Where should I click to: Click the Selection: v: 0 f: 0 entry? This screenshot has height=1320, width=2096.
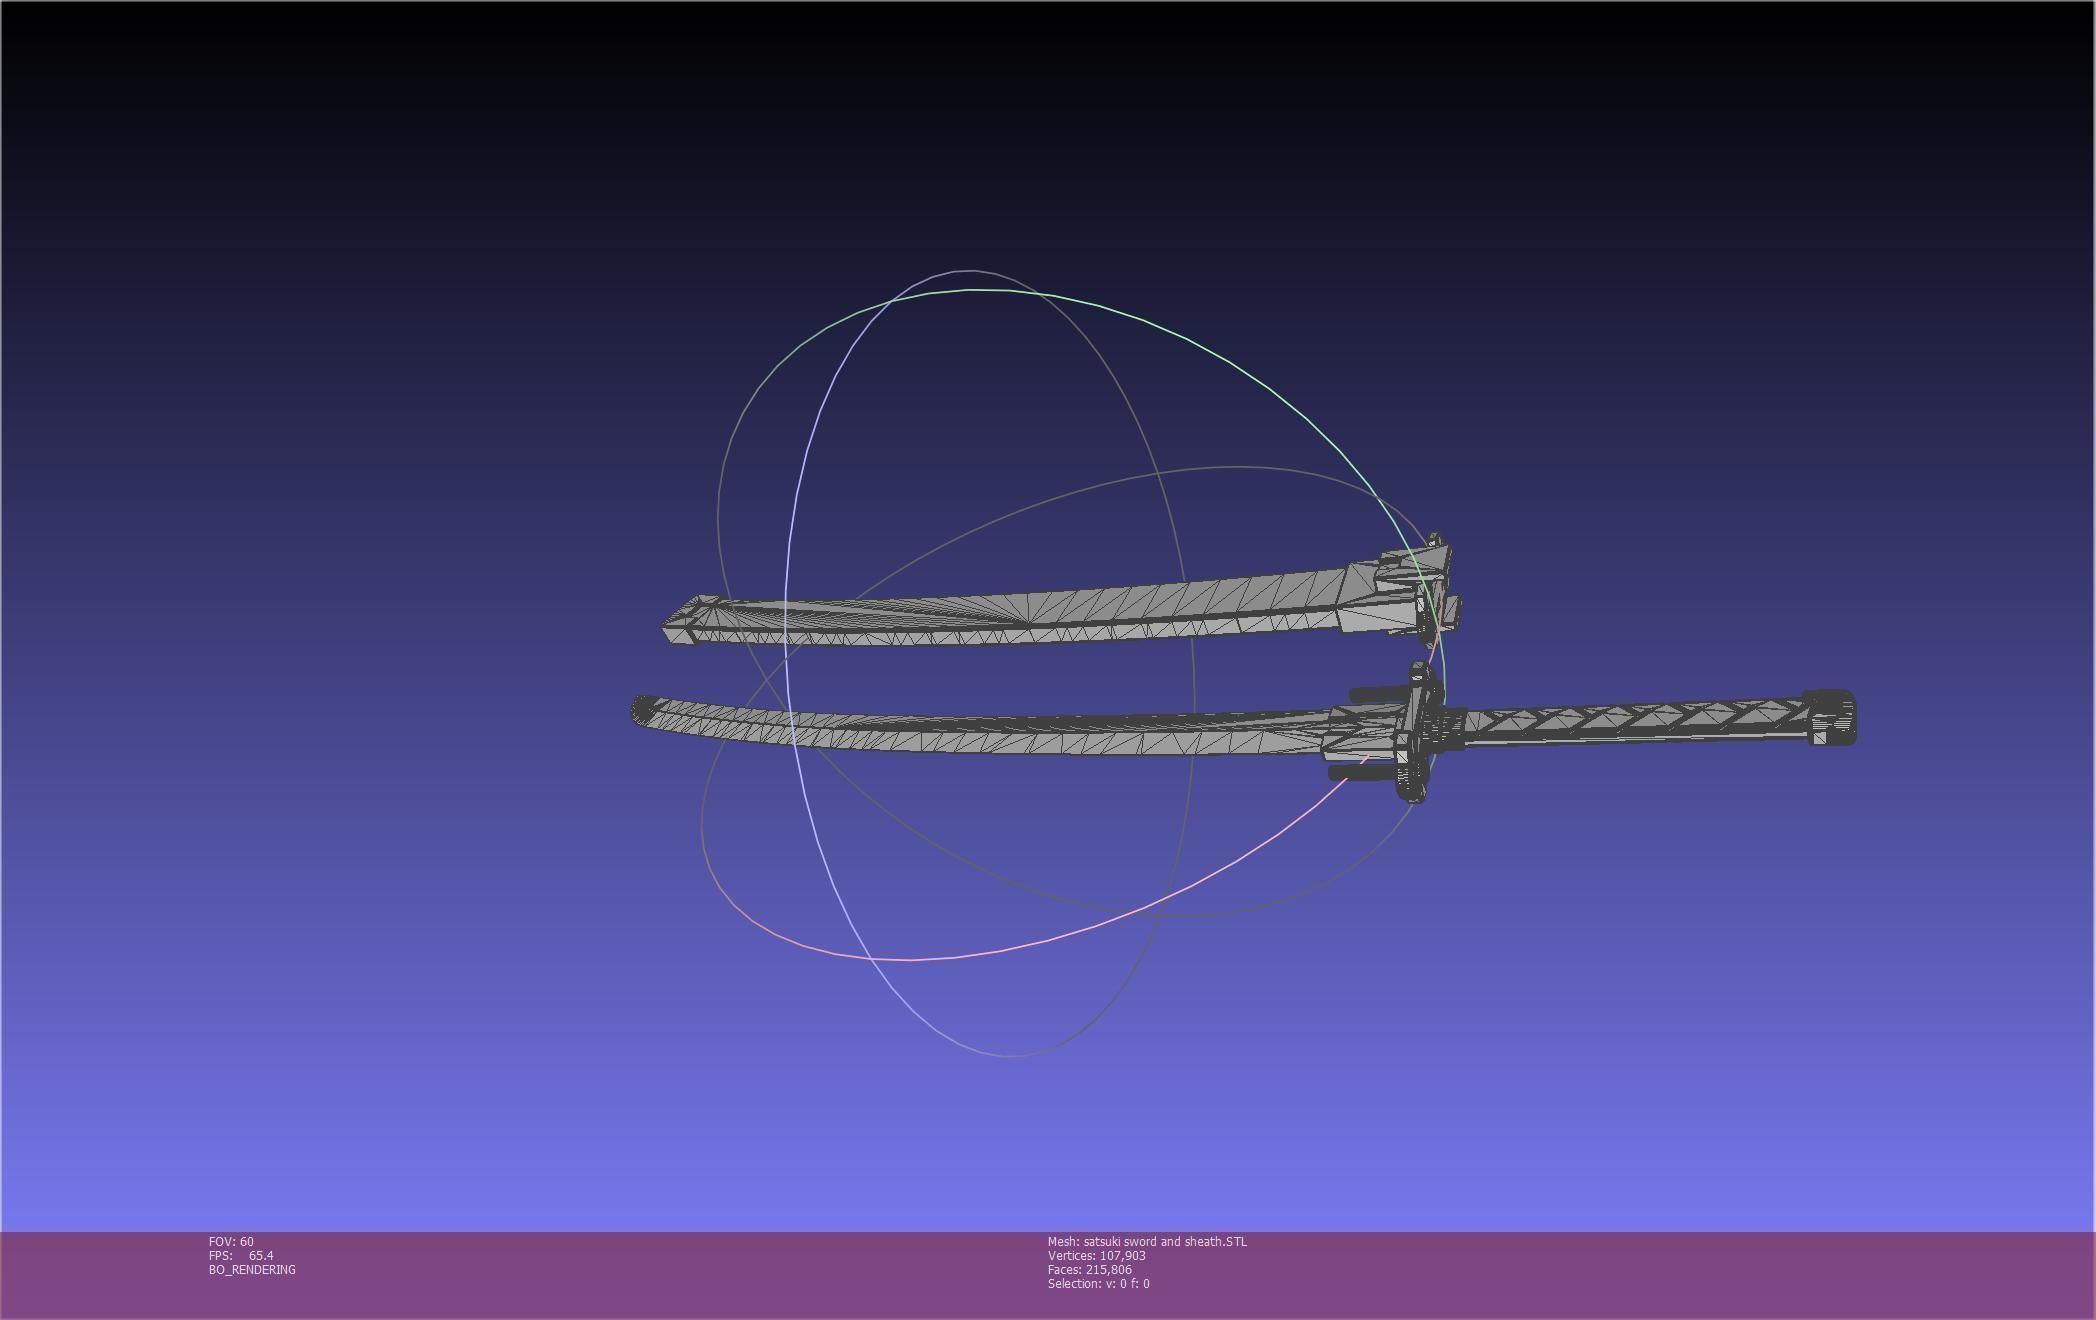1098,1284
